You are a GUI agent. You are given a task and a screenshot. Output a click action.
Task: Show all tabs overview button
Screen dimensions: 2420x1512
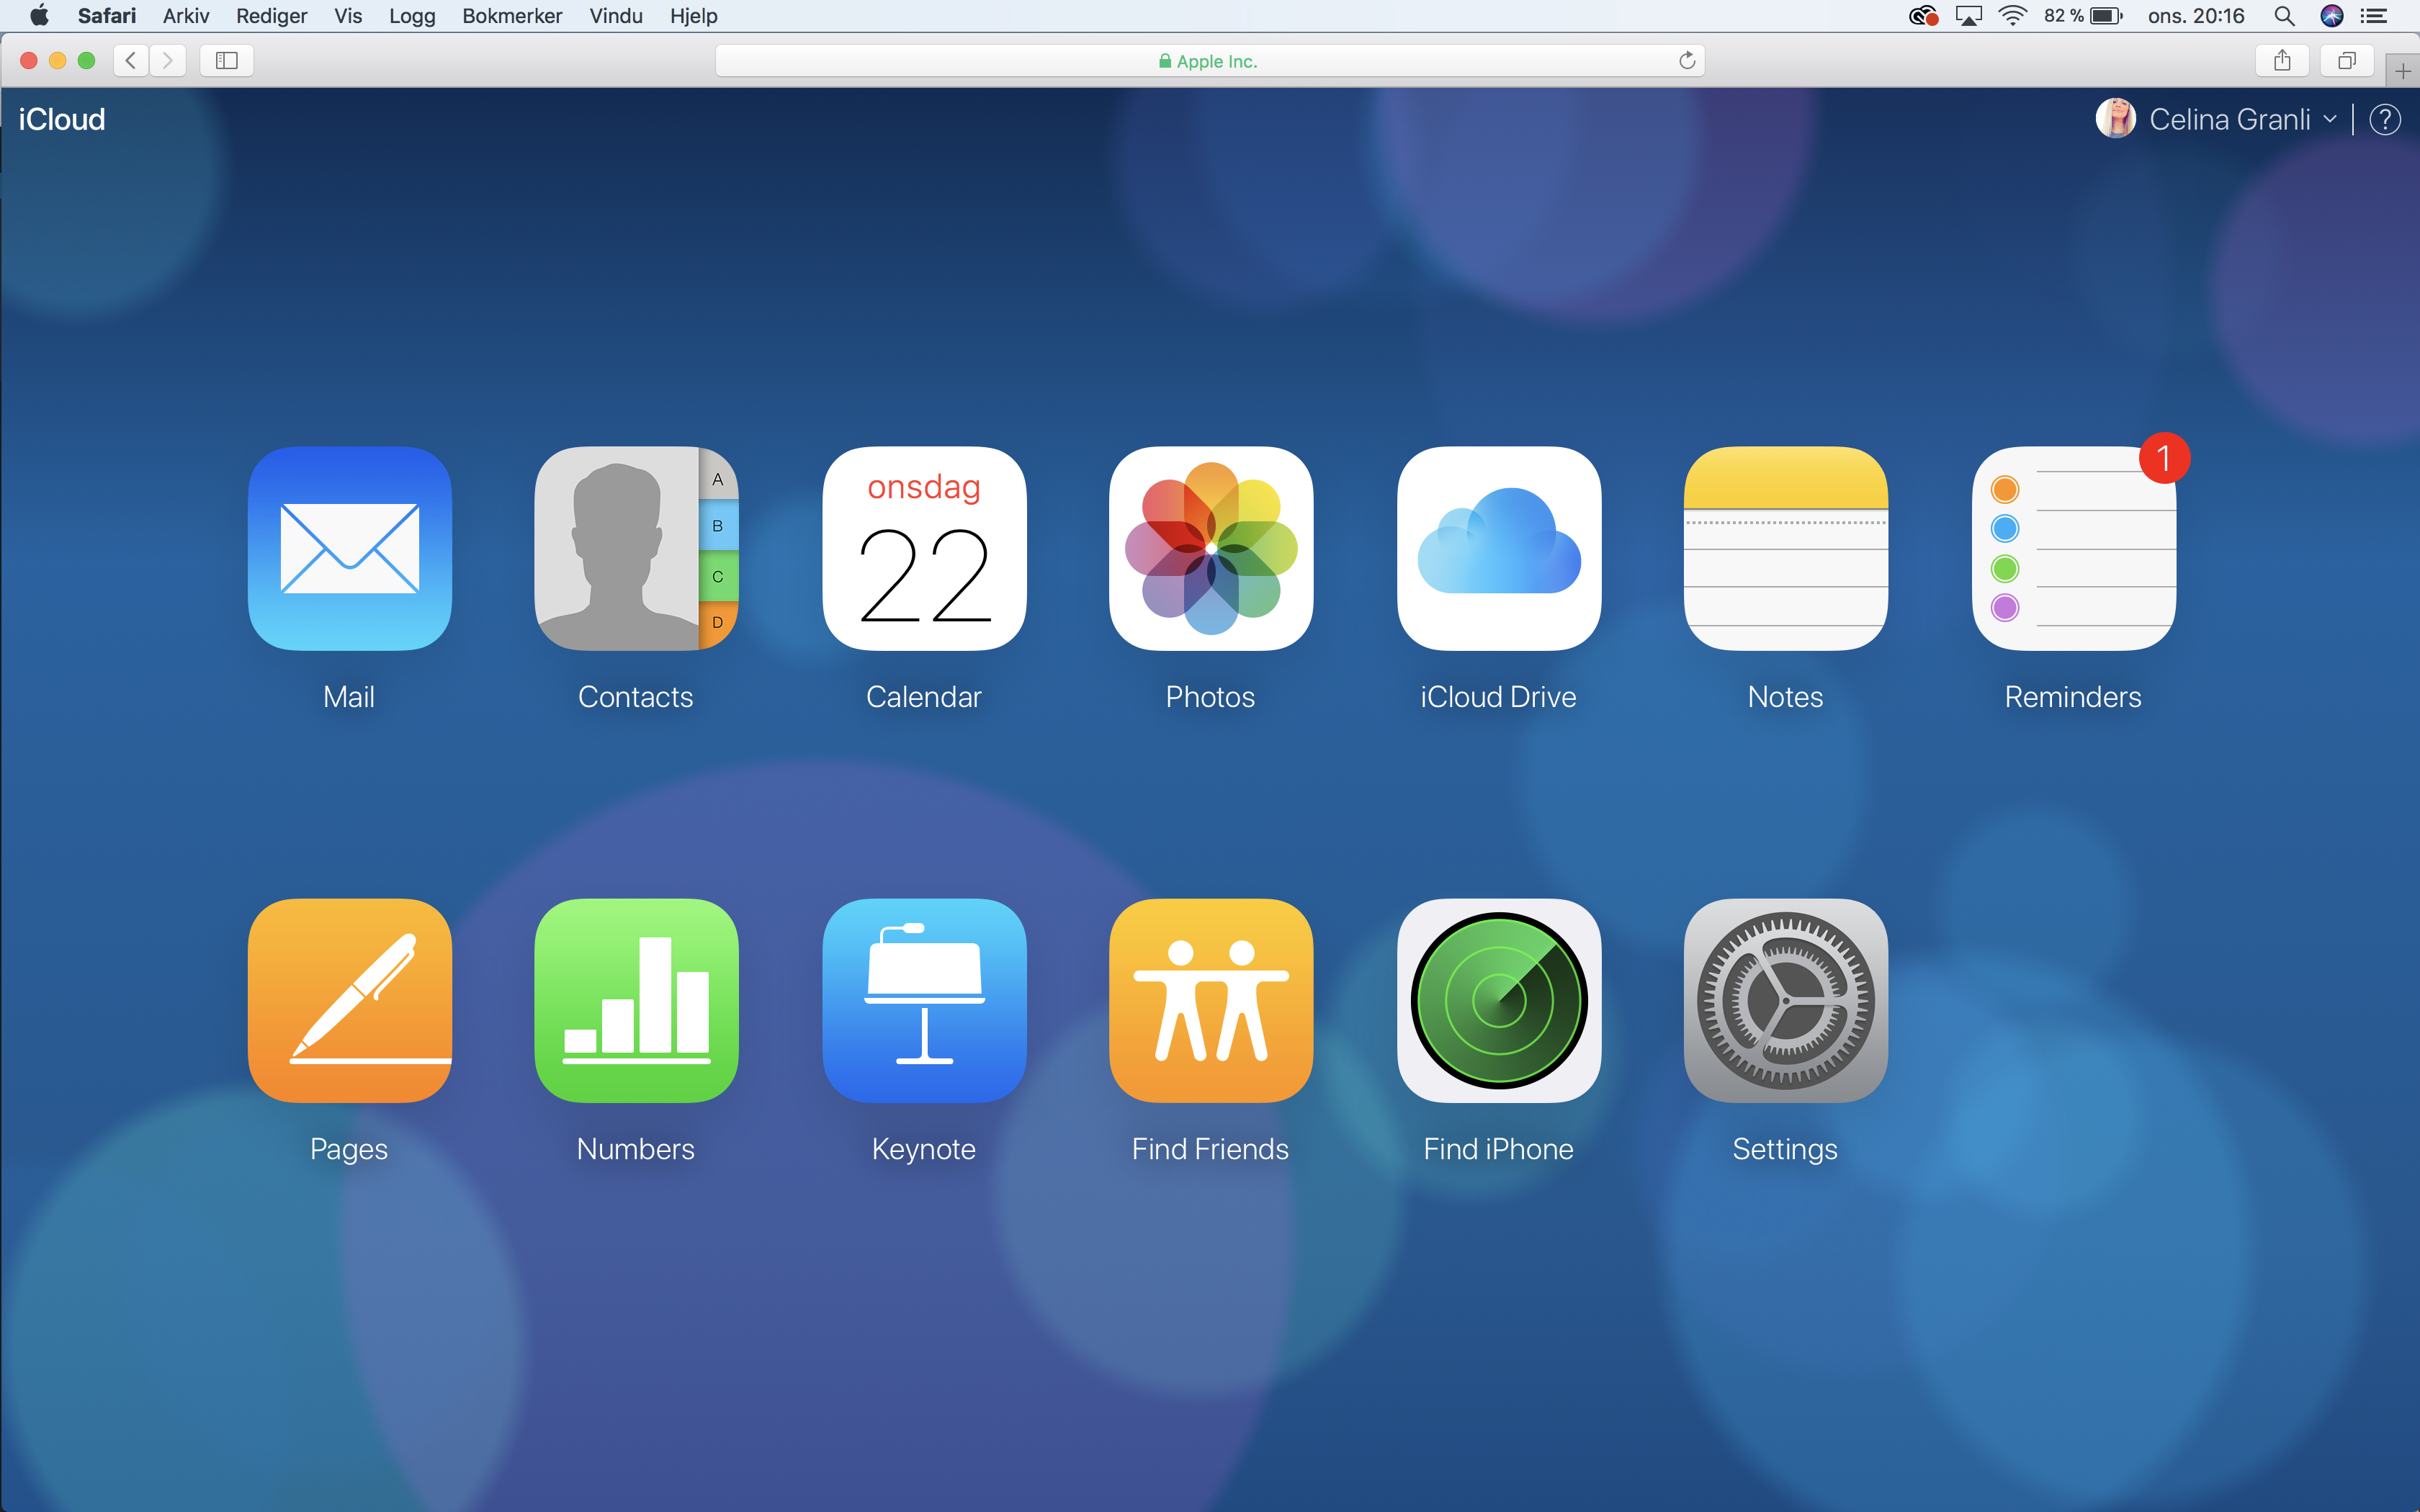pyautogui.click(x=2347, y=61)
